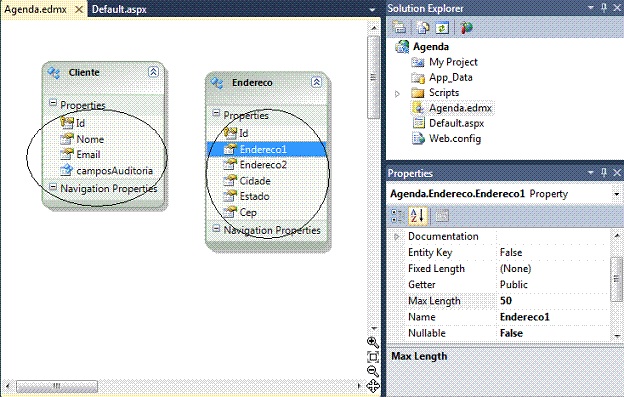624x397 pixels.
Task: Pin the Solution Explorer panel
Action: coord(604,8)
